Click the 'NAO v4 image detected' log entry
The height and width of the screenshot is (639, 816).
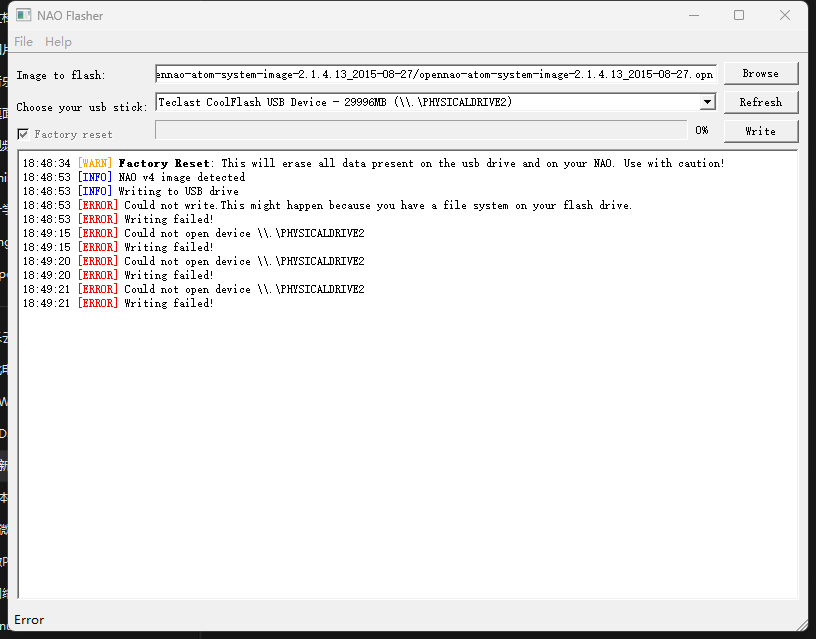click(181, 177)
